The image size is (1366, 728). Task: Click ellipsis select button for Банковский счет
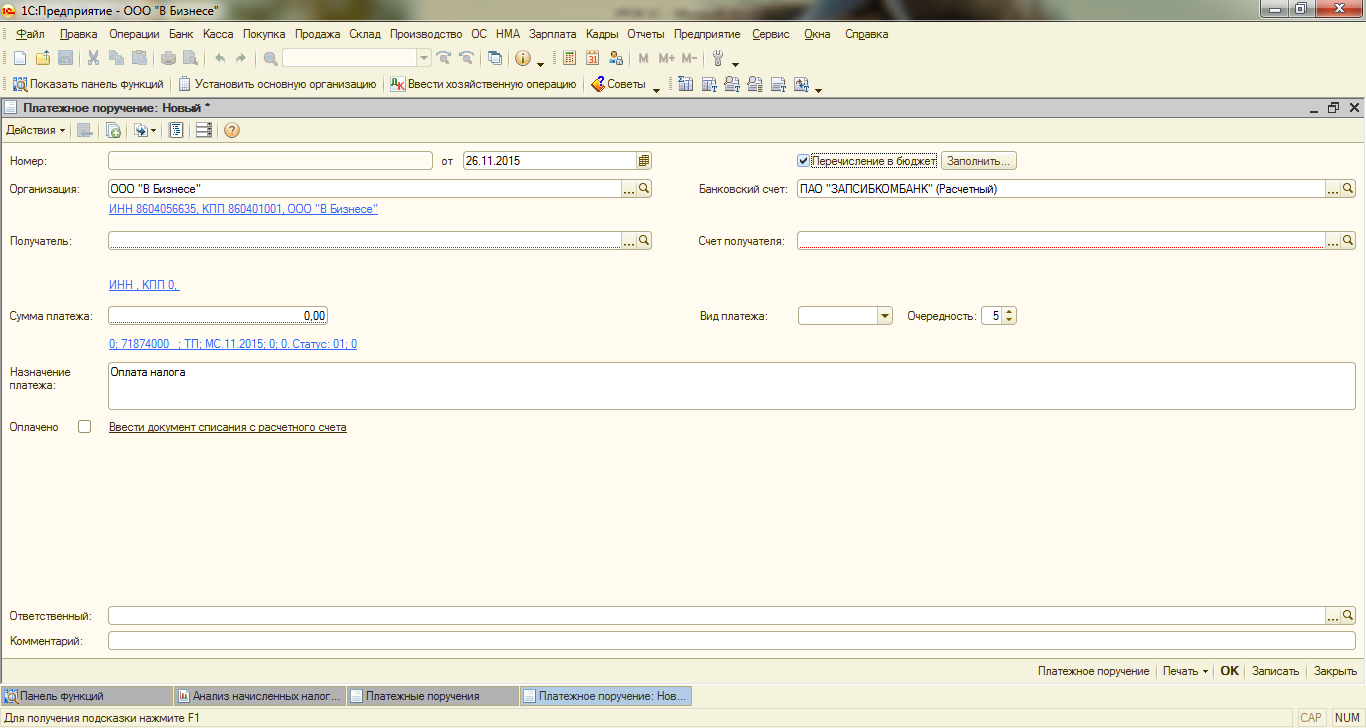(1333, 188)
